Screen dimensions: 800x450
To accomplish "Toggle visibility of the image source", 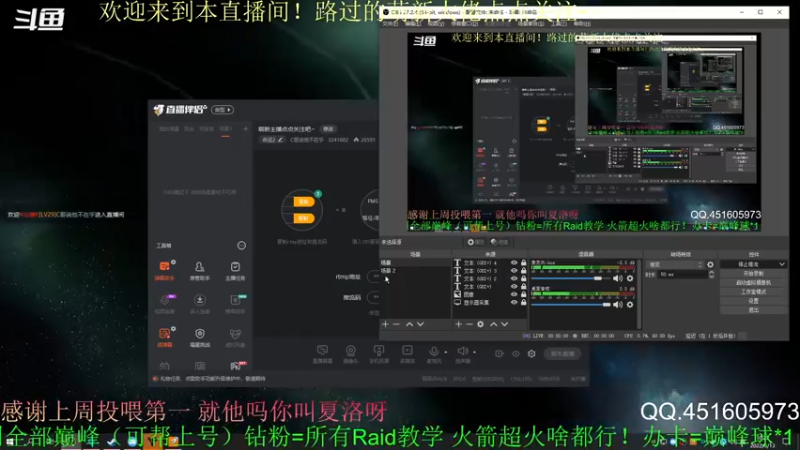I will pos(514,294).
